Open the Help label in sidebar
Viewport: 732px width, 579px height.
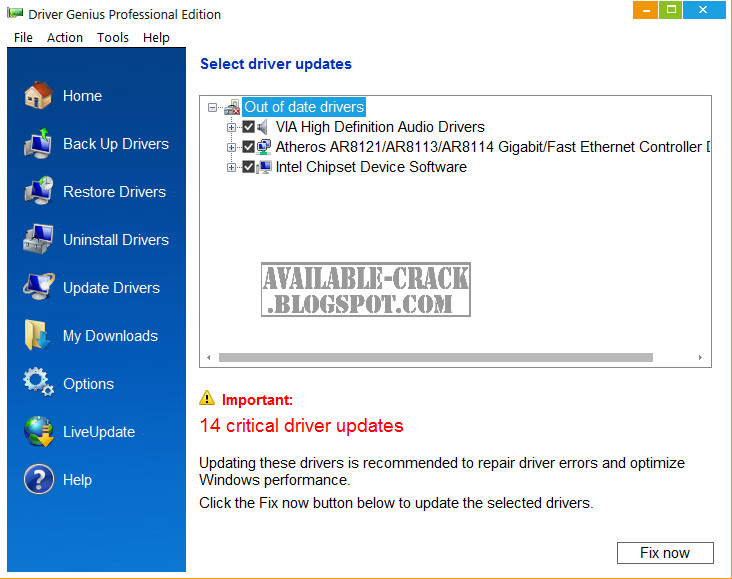coord(77,480)
